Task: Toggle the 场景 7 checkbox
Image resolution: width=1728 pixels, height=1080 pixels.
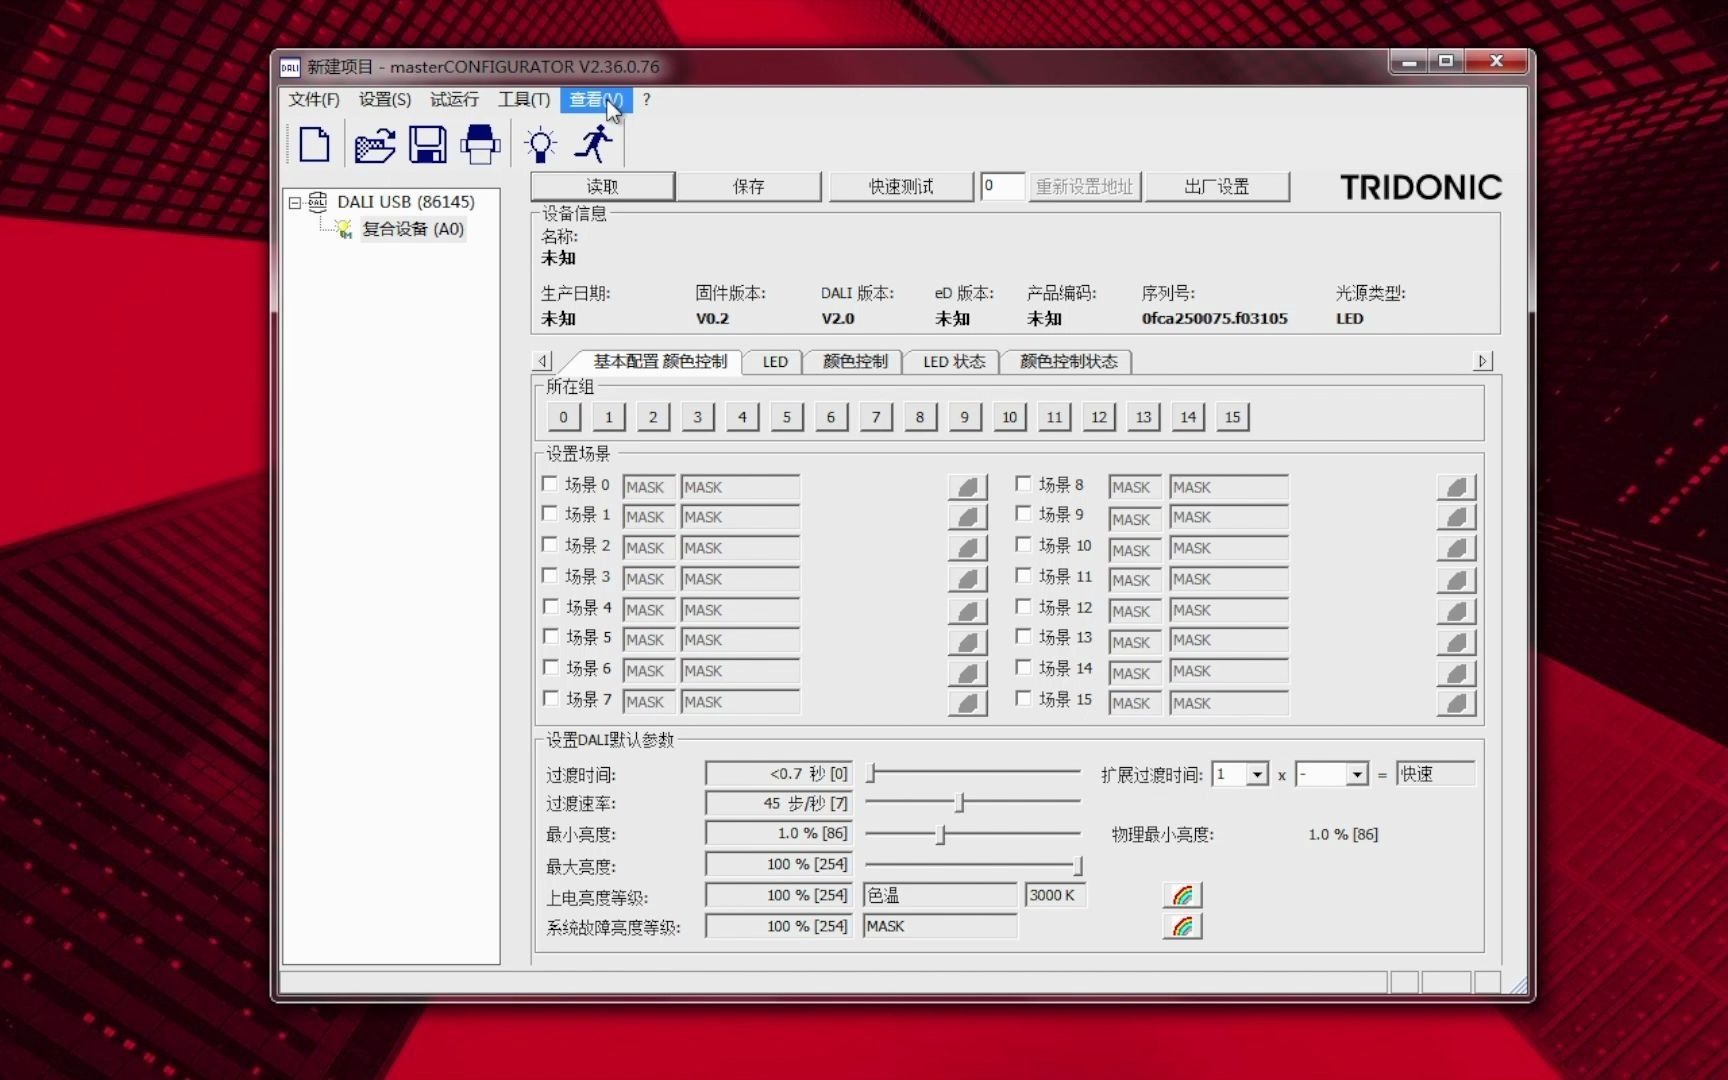Action: coord(550,699)
